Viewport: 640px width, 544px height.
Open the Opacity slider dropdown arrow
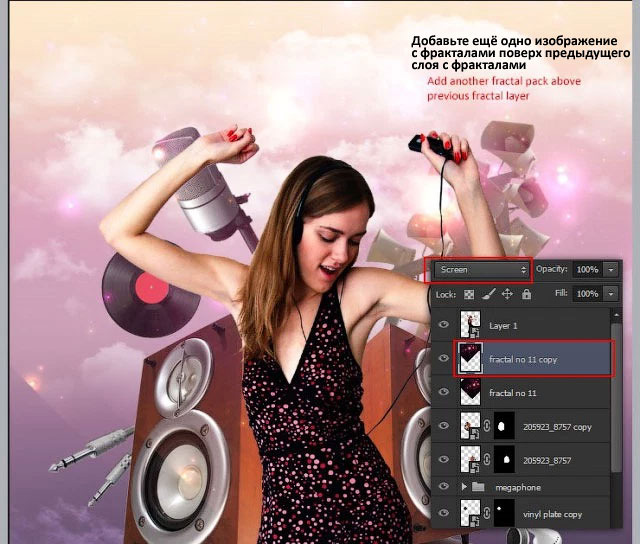click(x=611, y=270)
